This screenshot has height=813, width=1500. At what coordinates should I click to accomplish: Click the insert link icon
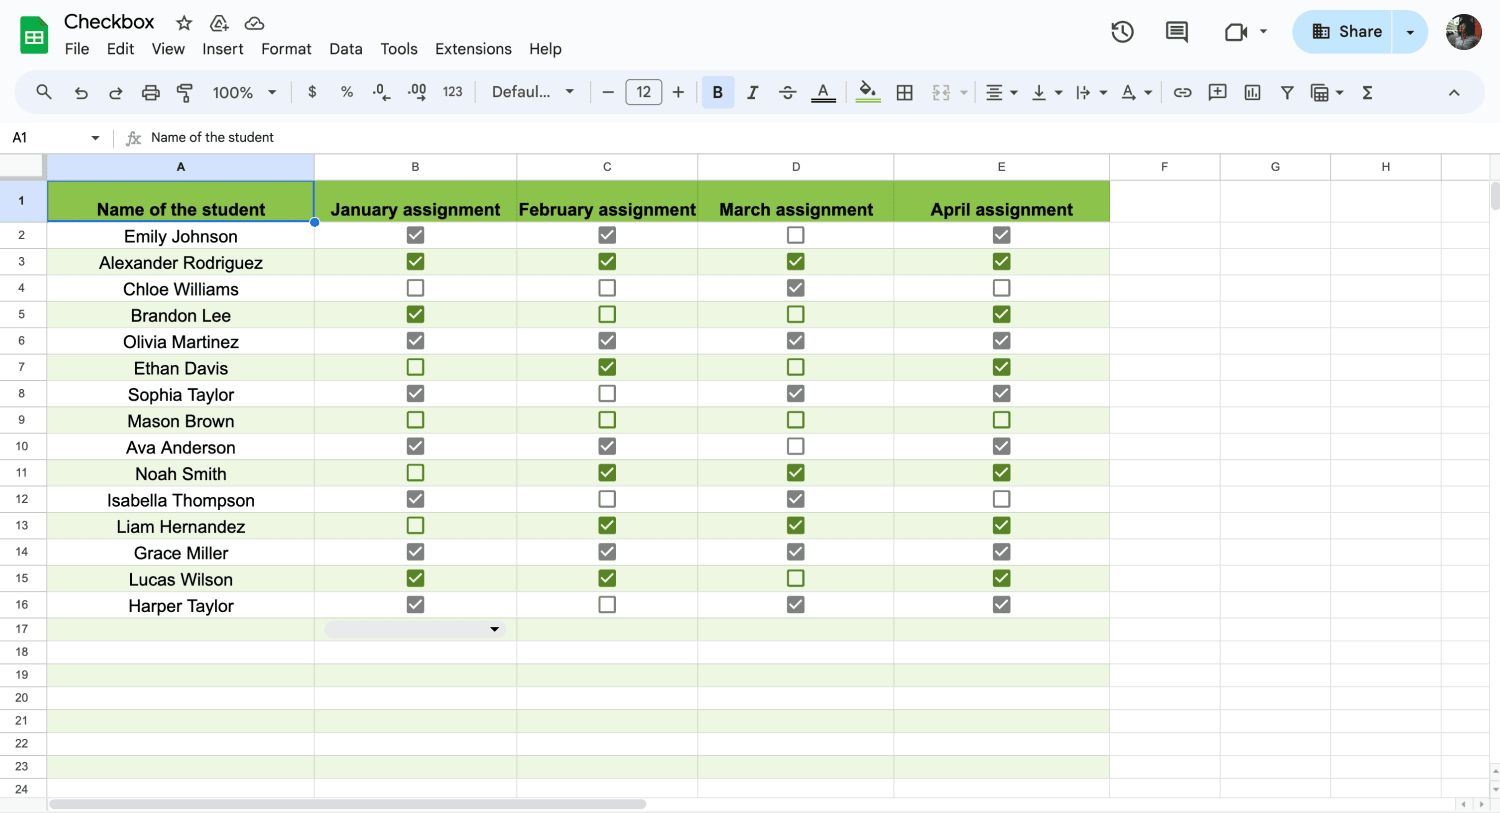coord(1182,92)
